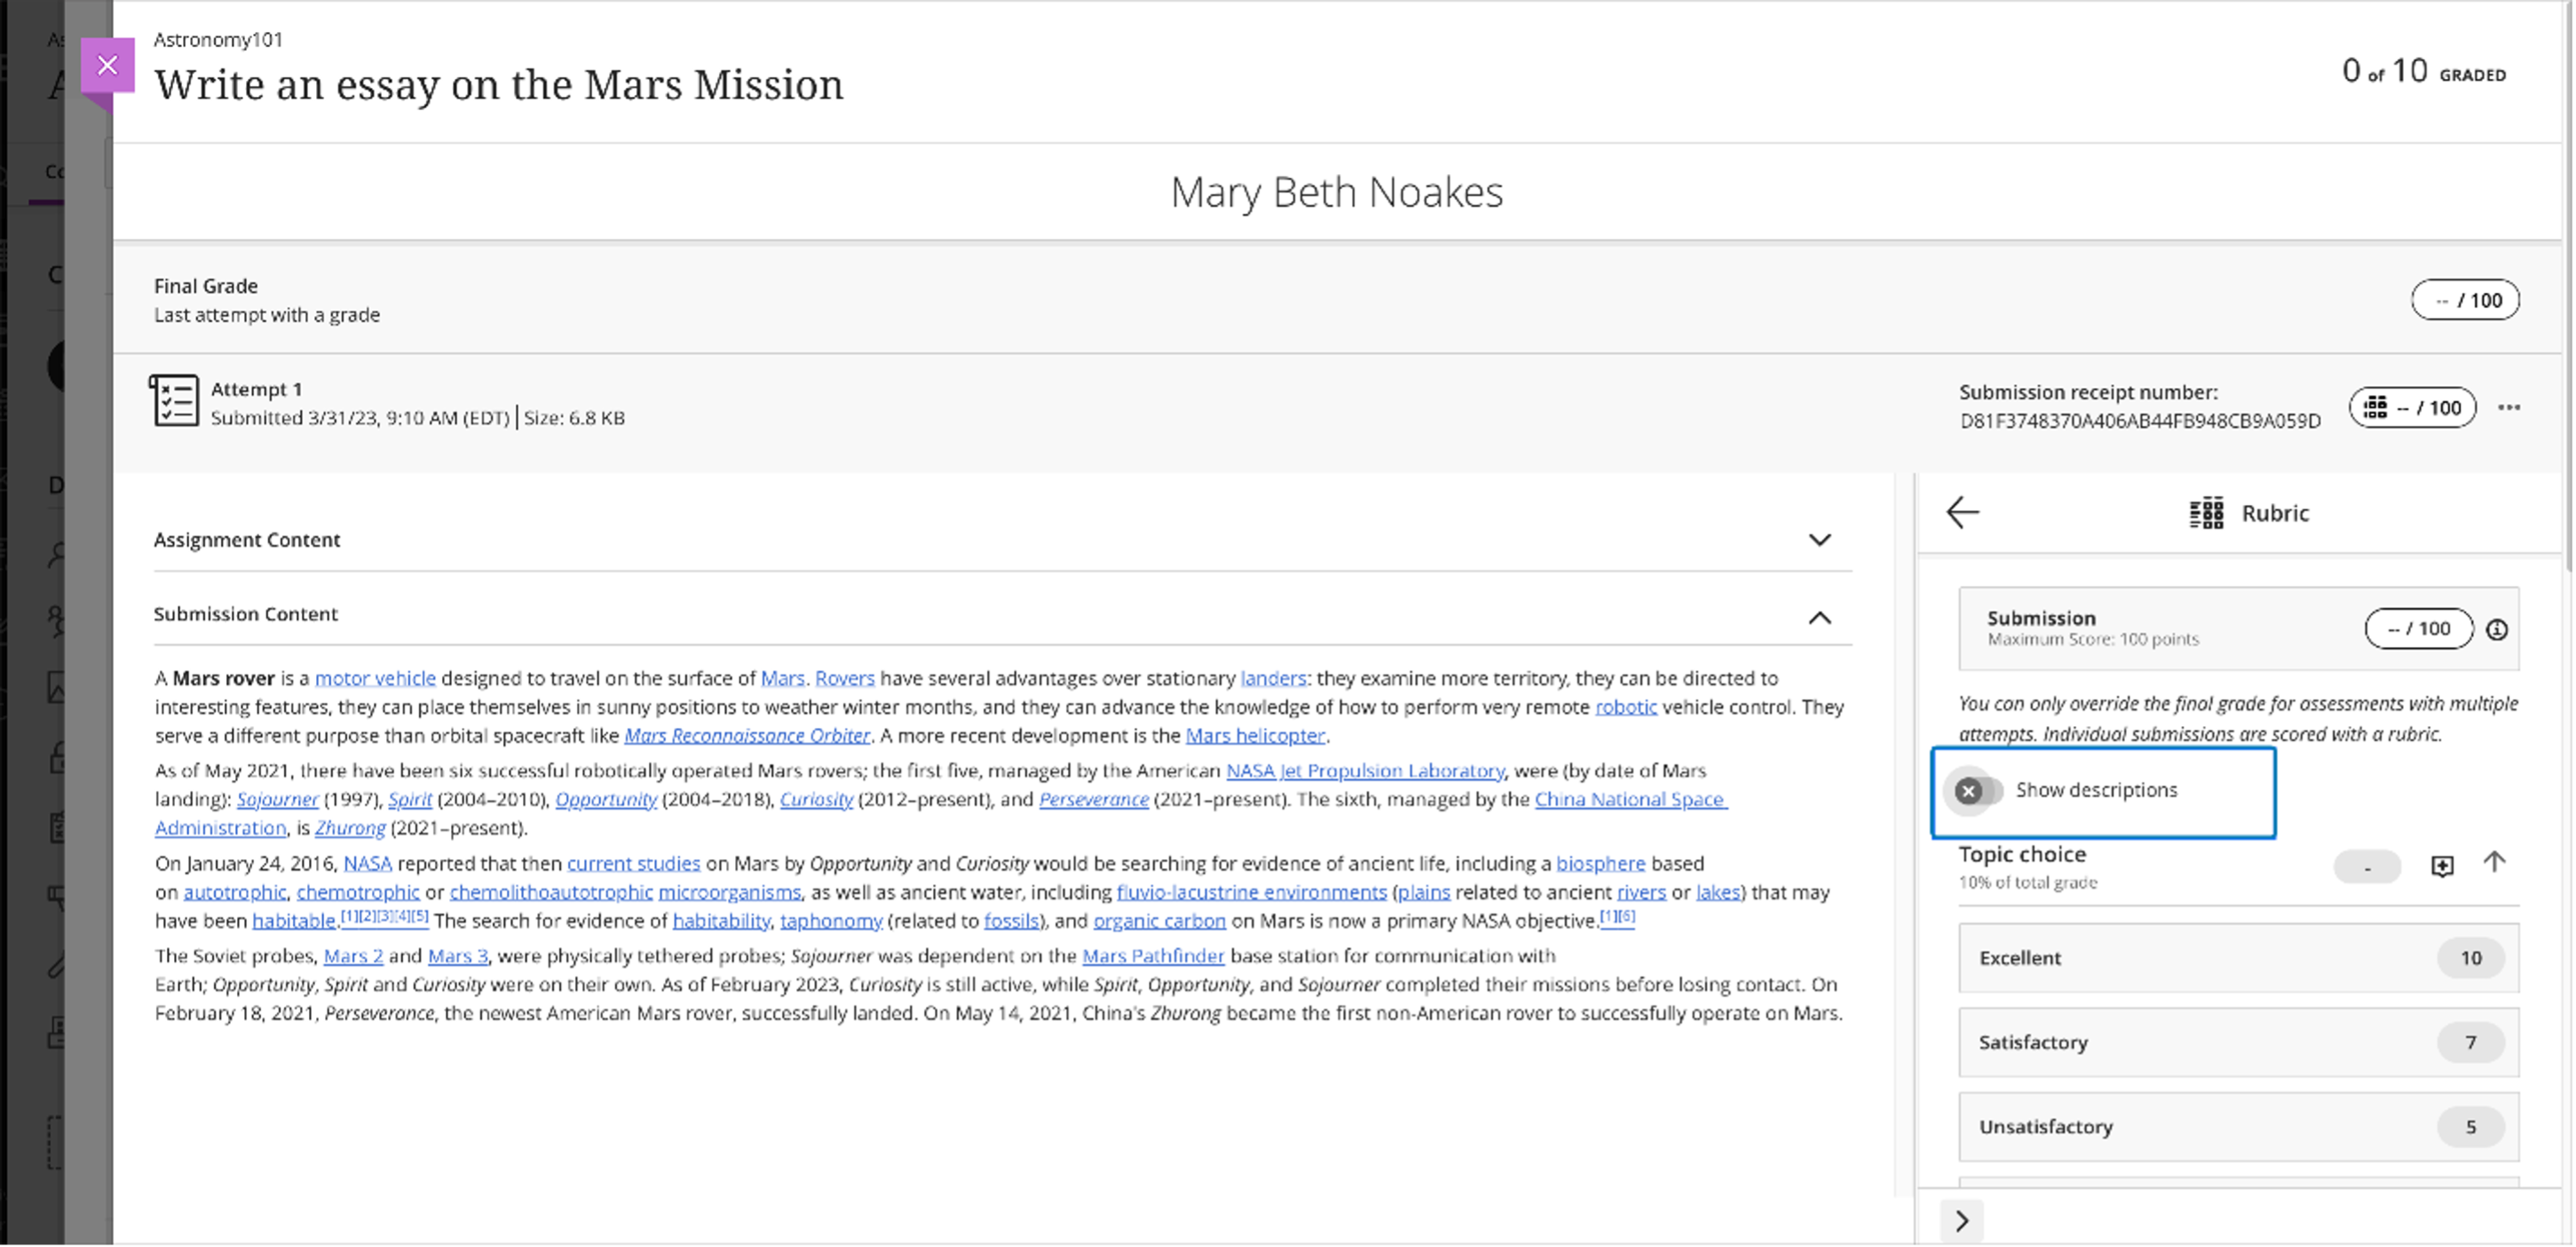The width and height of the screenshot is (2576, 1247).
Task: Open the habitability link
Action: 721,921
